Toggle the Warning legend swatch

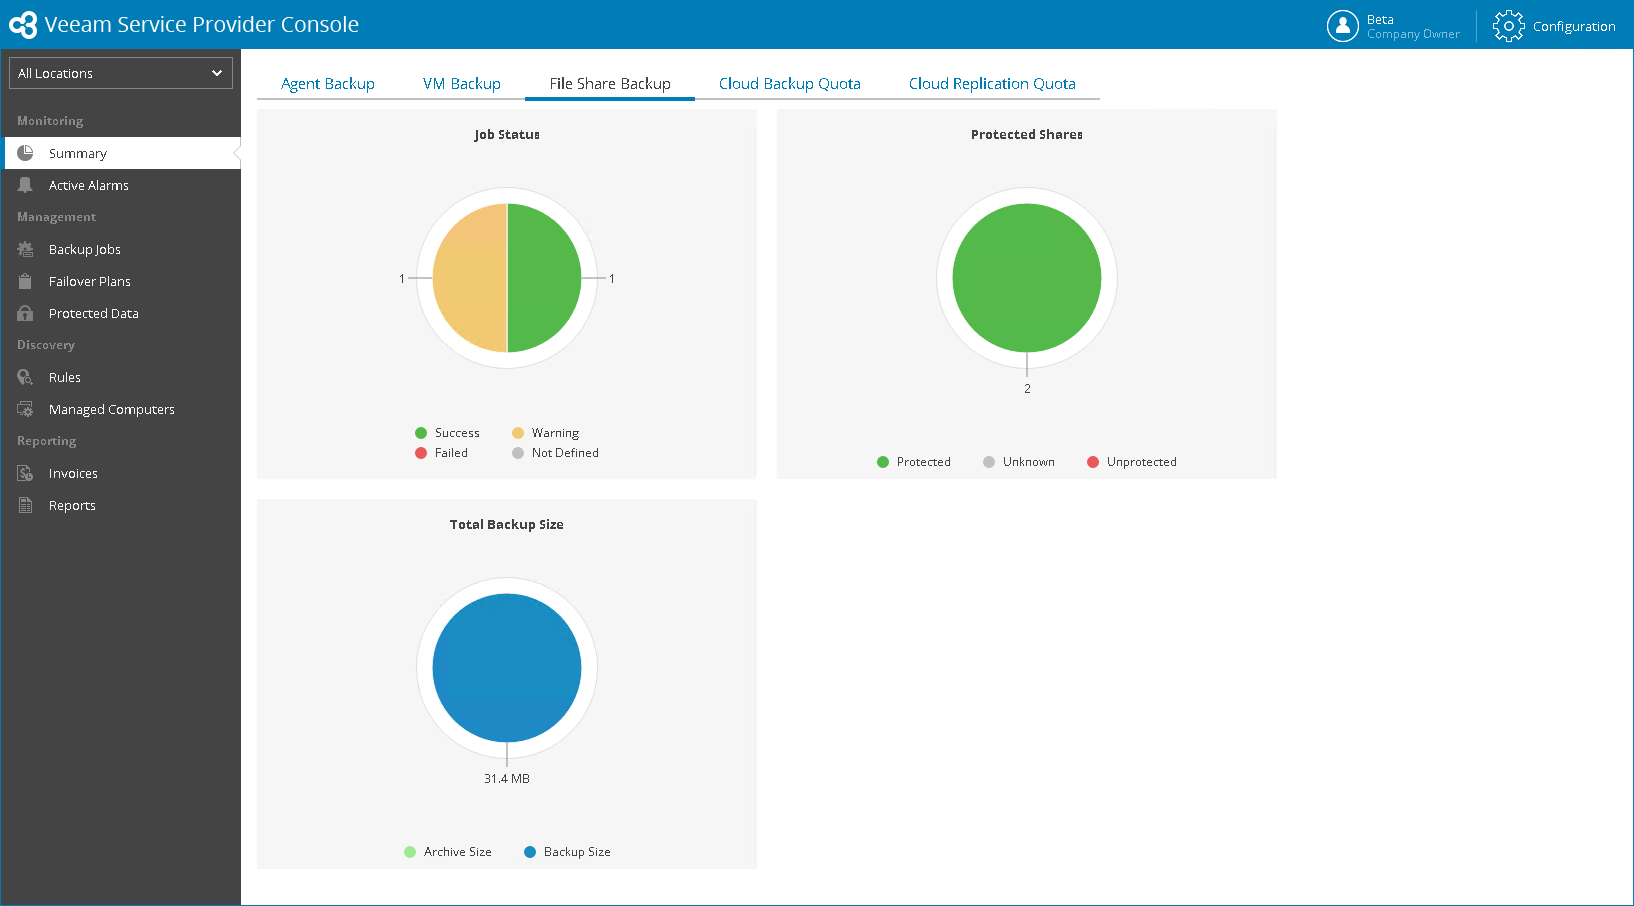518,433
